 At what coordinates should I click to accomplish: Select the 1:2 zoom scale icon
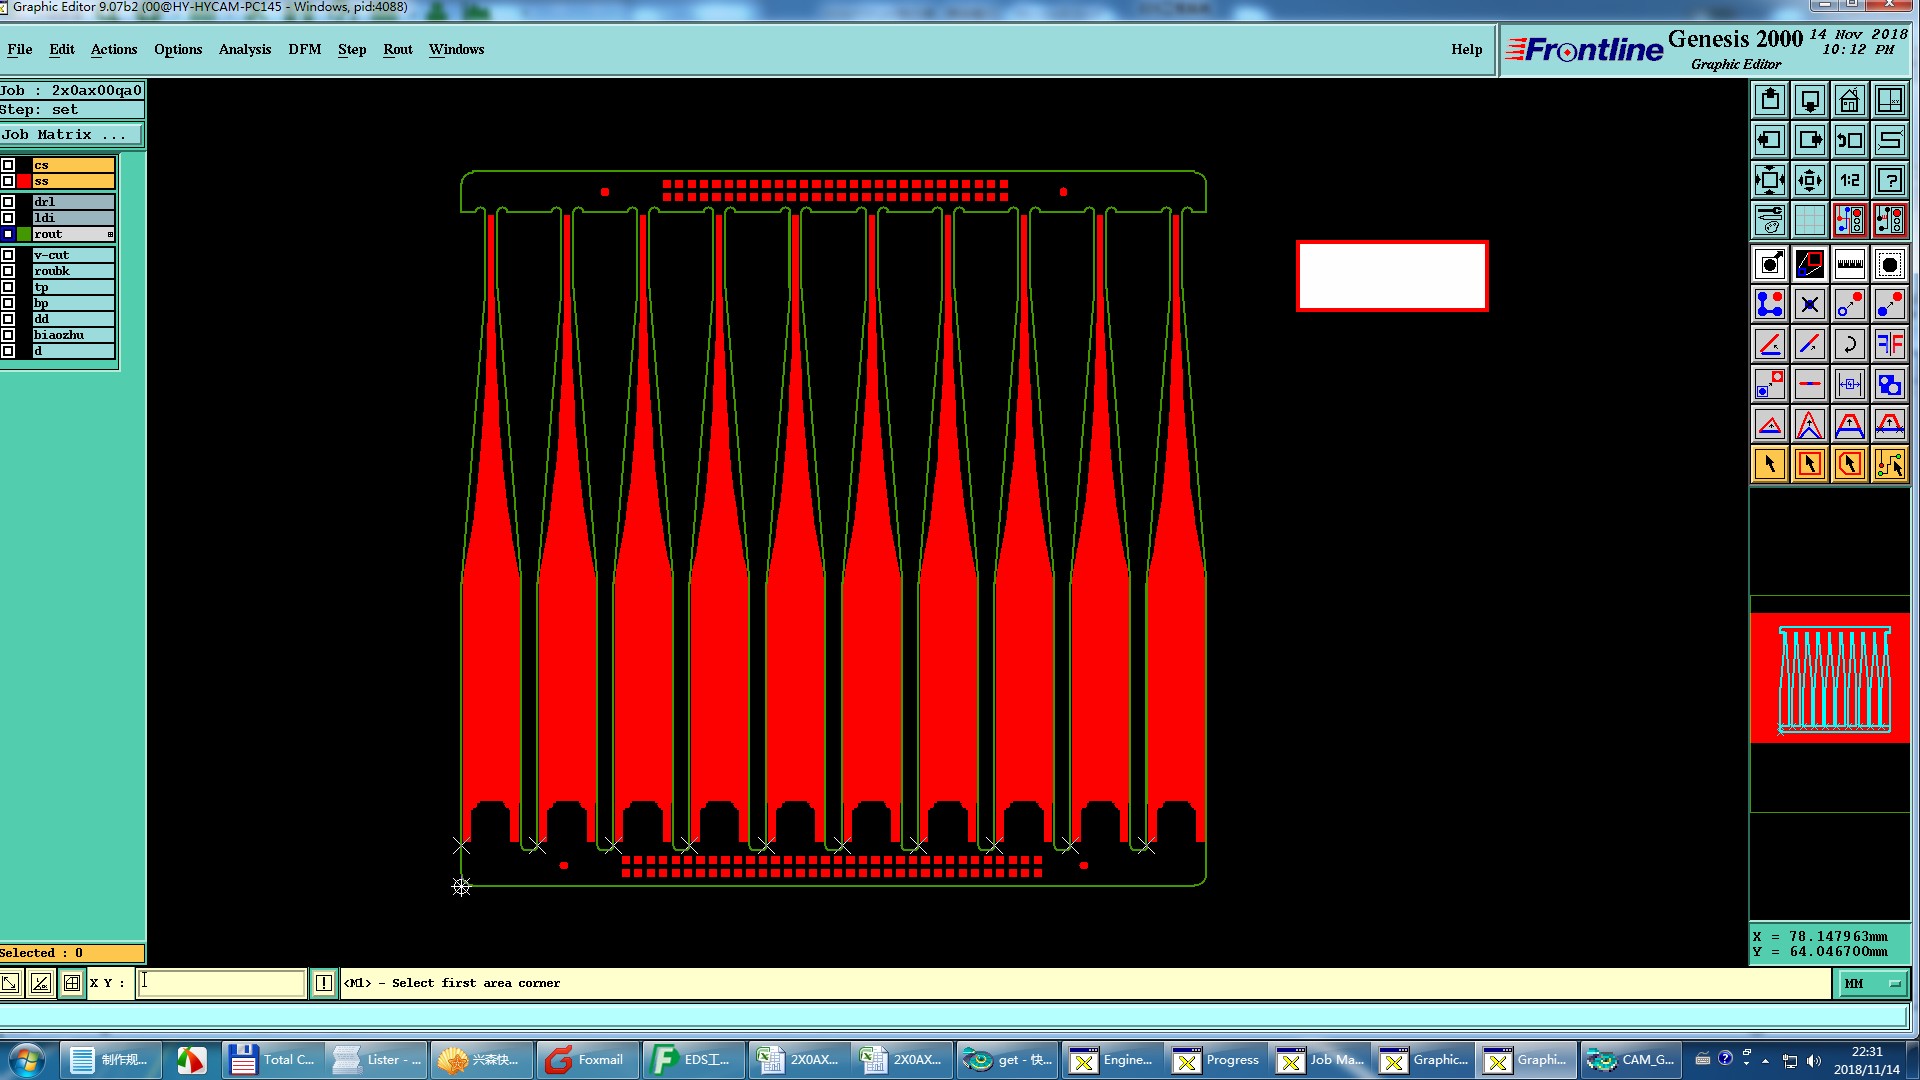[1849, 180]
